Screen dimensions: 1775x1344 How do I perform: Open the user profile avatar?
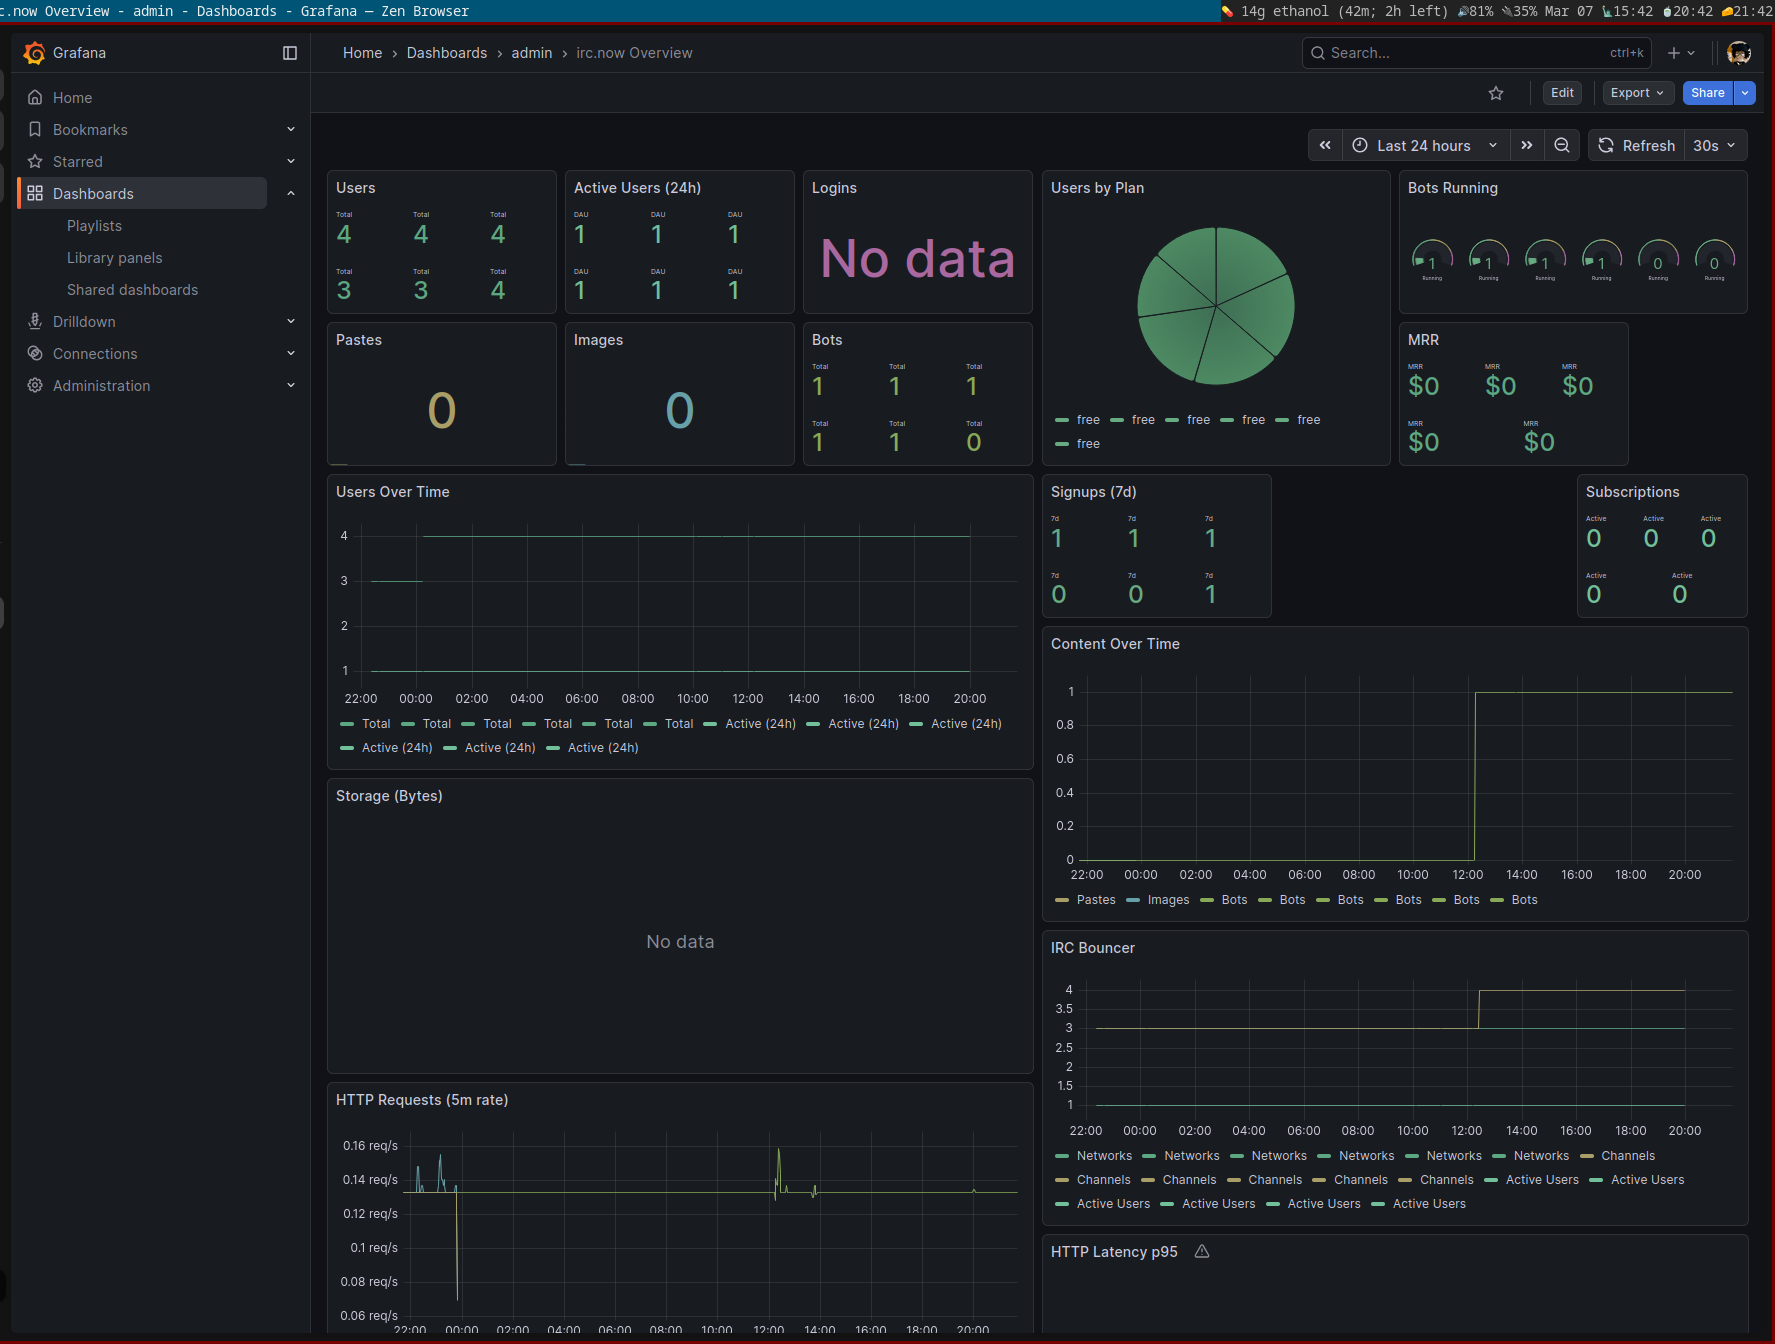point(1739,53)
